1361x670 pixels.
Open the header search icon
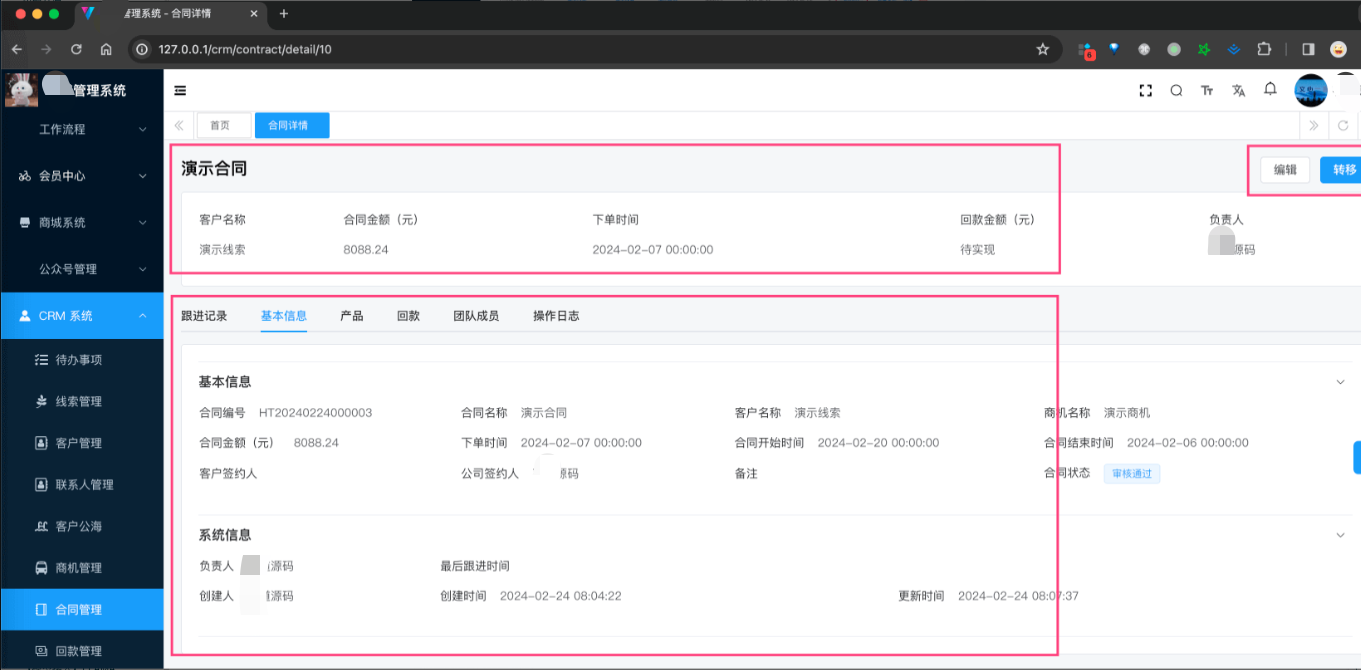click(x=1176, y=90)
